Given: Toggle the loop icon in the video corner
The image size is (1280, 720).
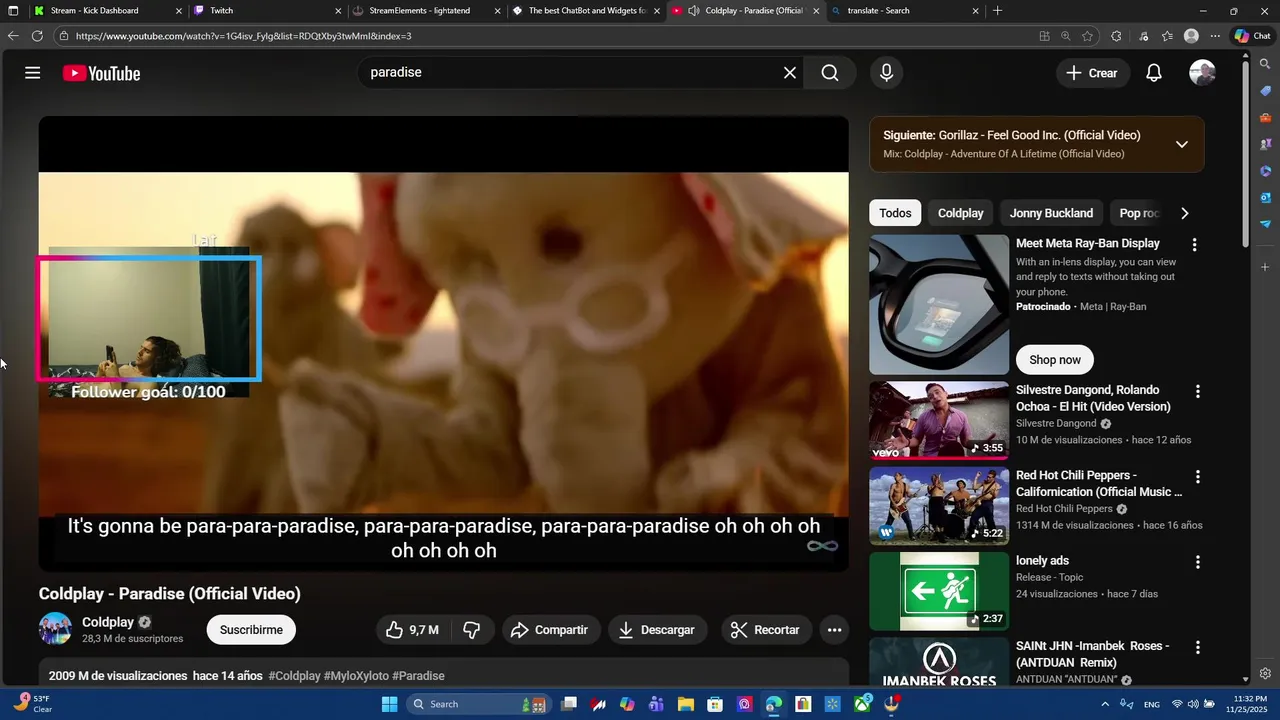Looking at the screenshot, I should coord(822,546).
